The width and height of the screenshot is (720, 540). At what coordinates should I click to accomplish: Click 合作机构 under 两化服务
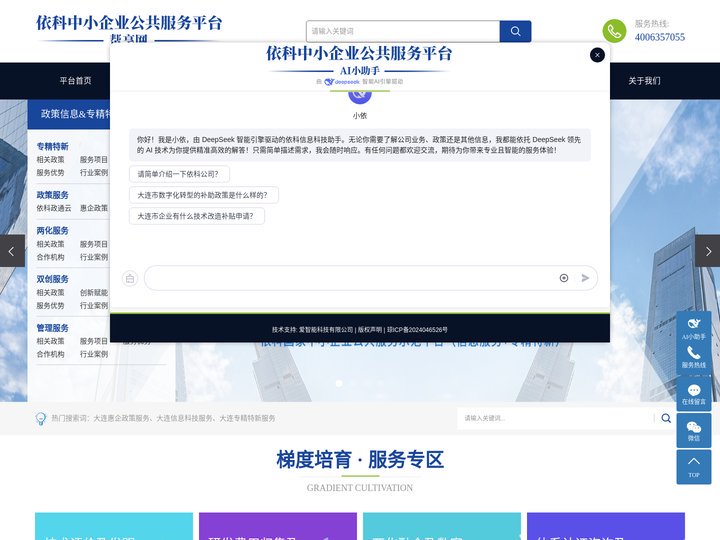[51, 257]
